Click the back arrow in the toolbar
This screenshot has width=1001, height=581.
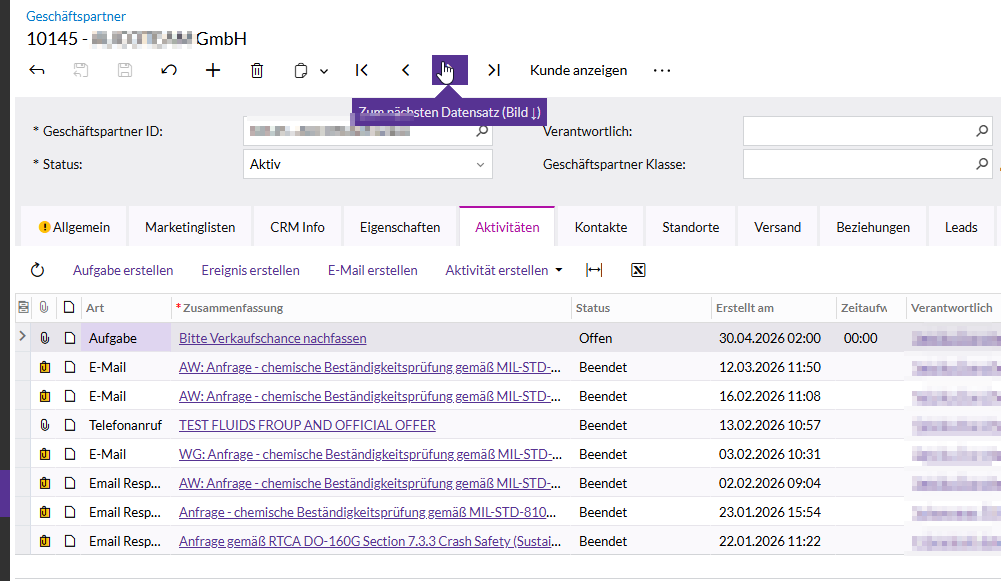[37, 70]
